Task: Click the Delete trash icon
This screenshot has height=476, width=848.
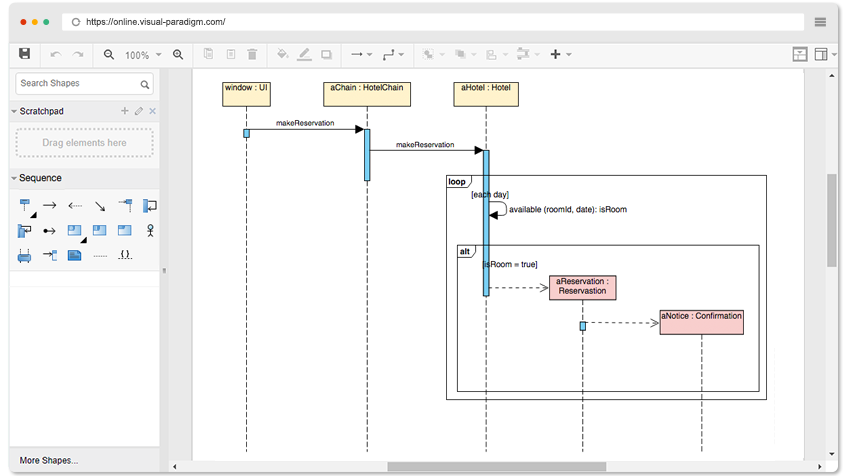Action: (x=252, y=54)
